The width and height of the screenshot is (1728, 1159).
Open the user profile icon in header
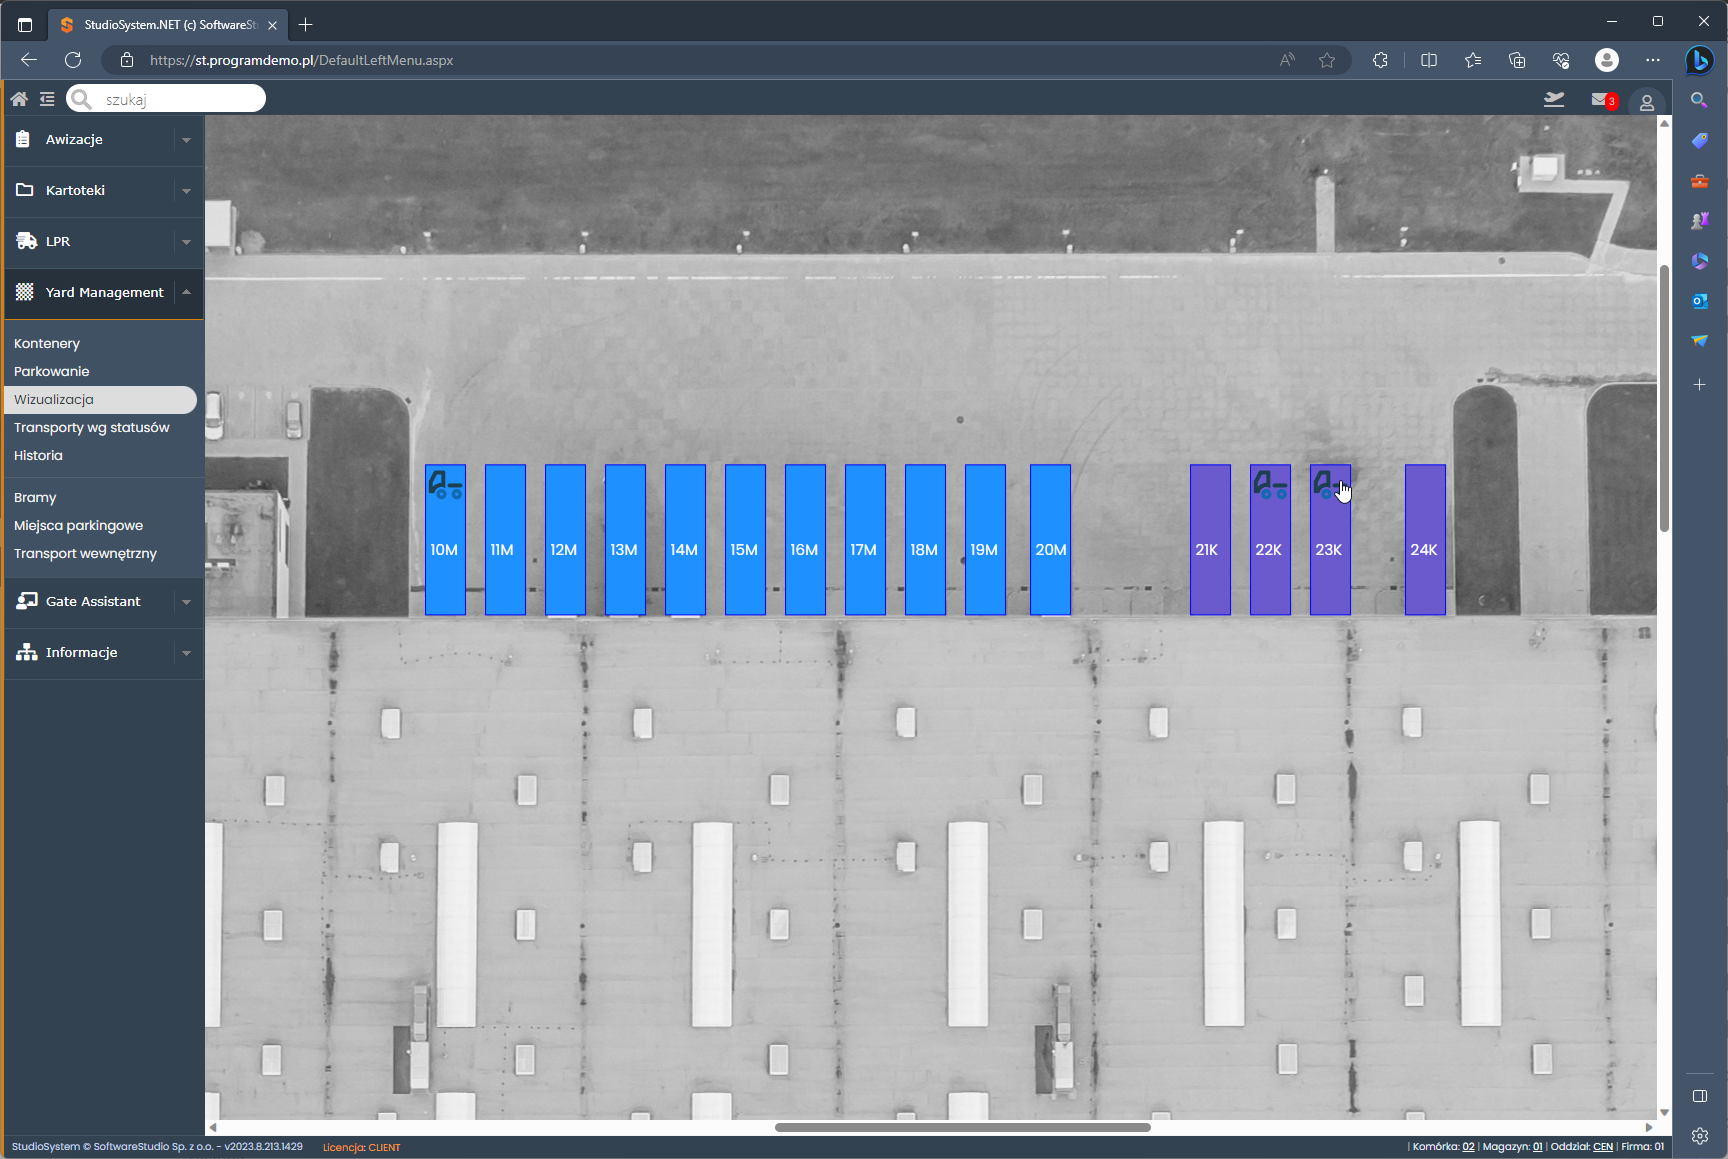(1646, 102)
